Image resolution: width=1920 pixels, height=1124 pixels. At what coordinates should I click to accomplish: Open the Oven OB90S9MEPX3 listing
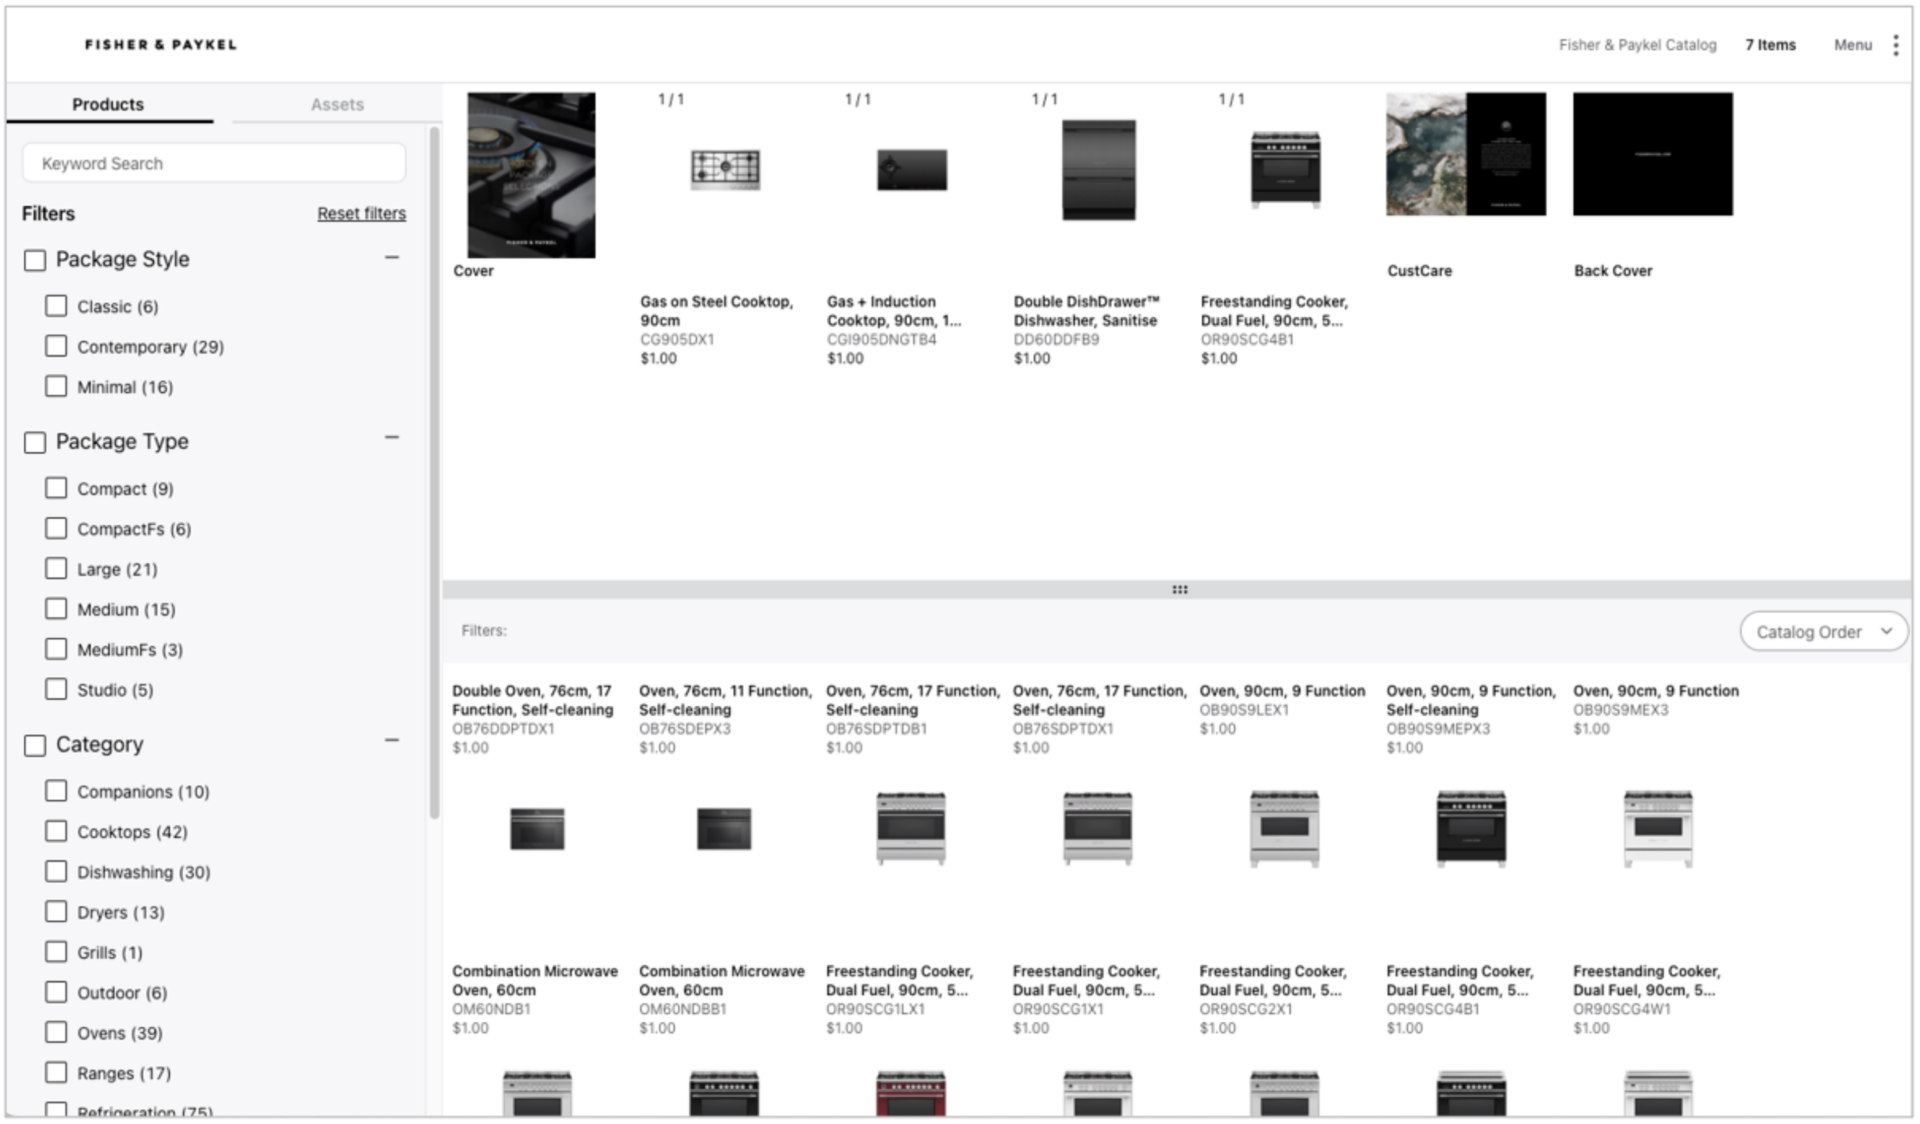pos(1471,719)
